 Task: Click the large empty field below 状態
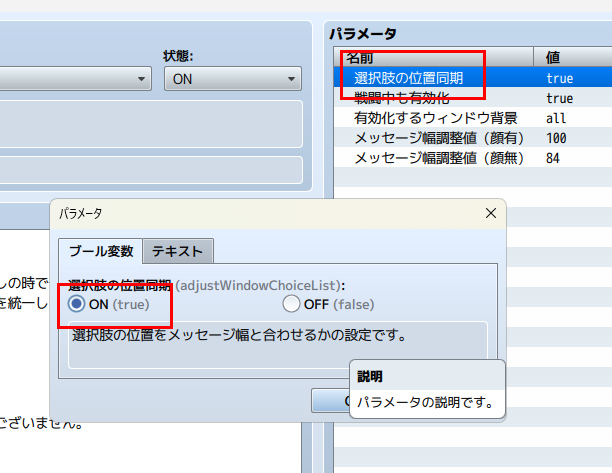coord(150,124)
